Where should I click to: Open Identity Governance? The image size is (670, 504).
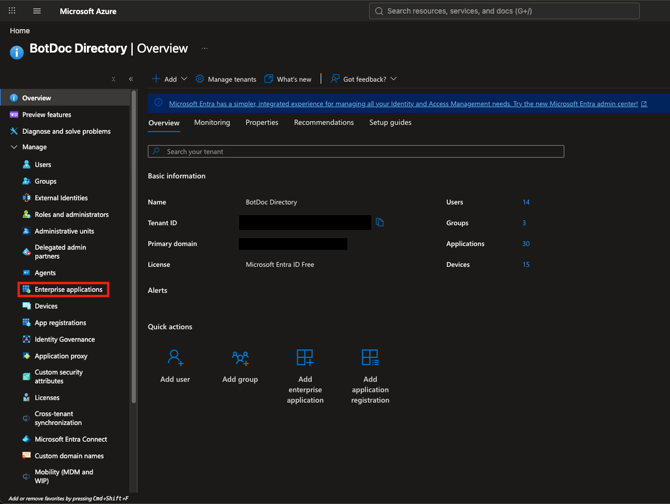click(65, 339)
